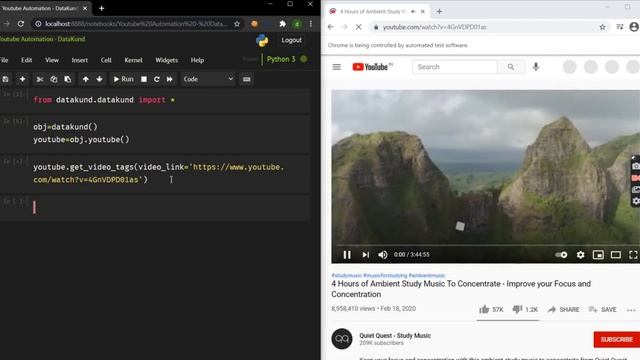
Task: Switch YouTube to theater mode
Action: click(x=616, y=255)
